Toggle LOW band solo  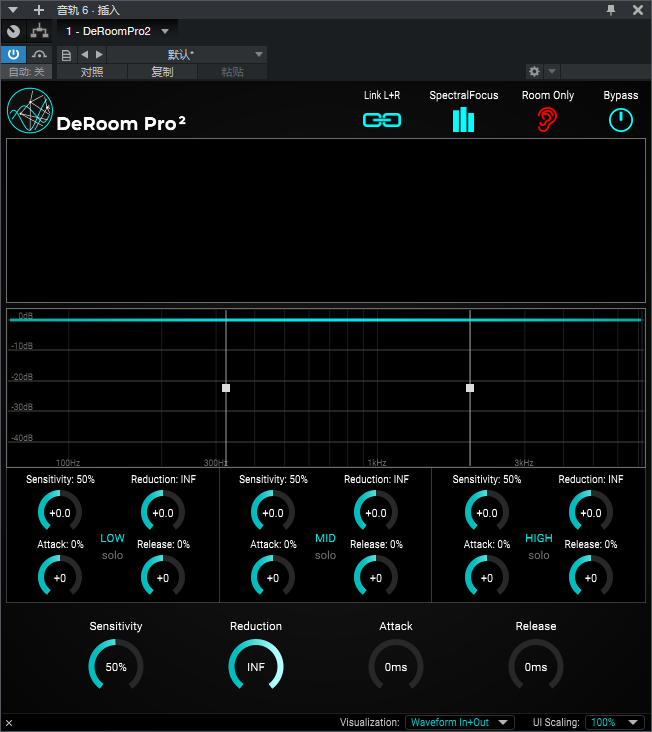pos(112,555)
